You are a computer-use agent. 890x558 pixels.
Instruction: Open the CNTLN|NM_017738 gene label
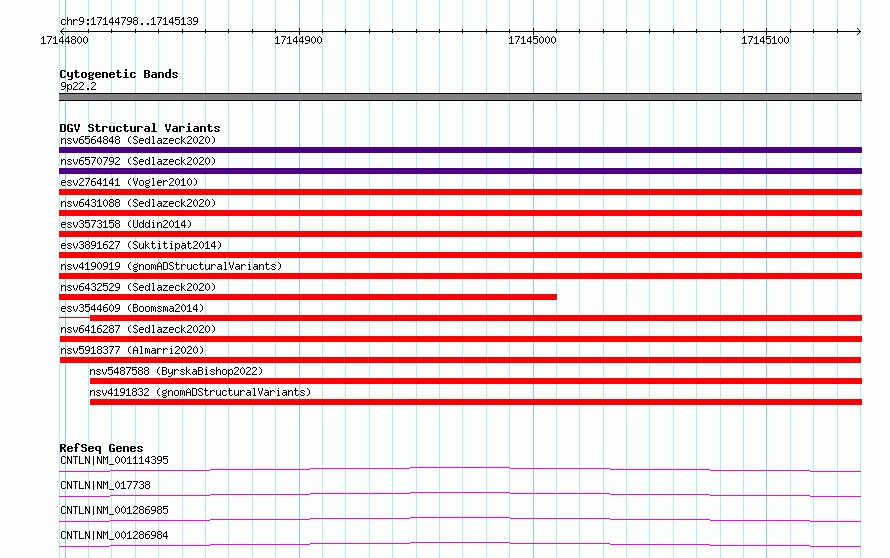tap(105, 485)
